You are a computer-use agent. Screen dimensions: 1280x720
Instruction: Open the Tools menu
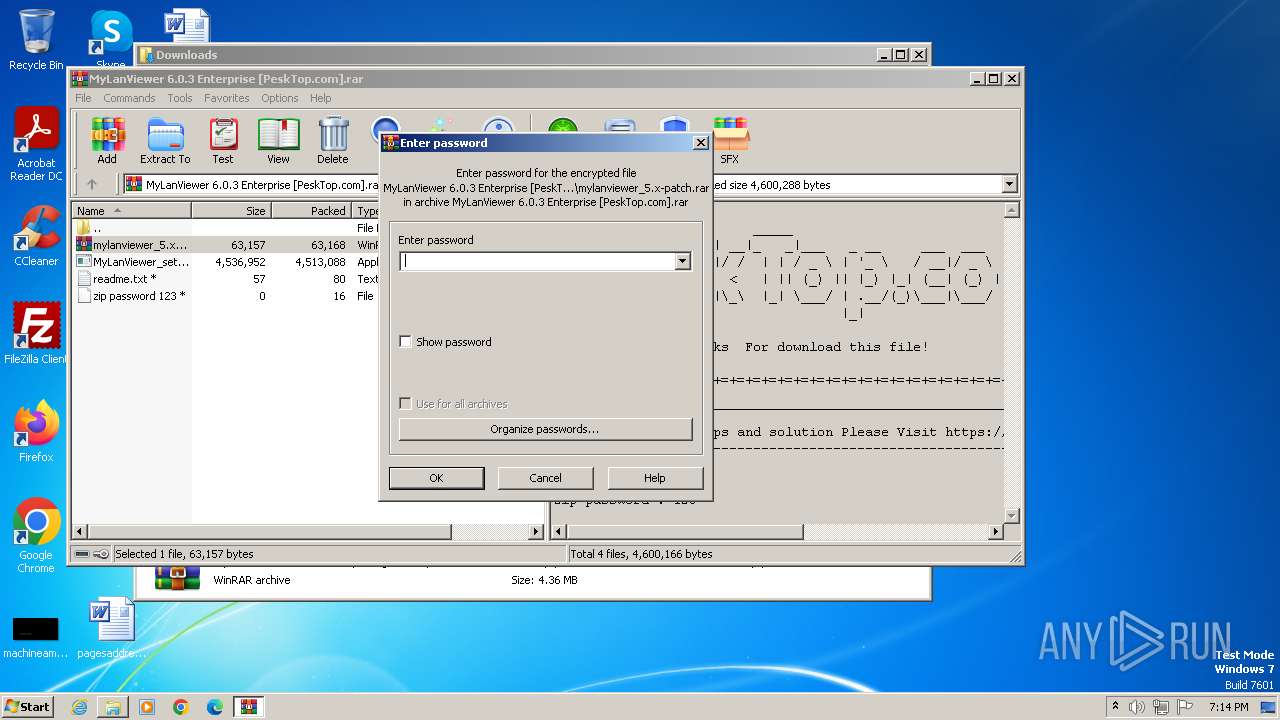point(180,98)
